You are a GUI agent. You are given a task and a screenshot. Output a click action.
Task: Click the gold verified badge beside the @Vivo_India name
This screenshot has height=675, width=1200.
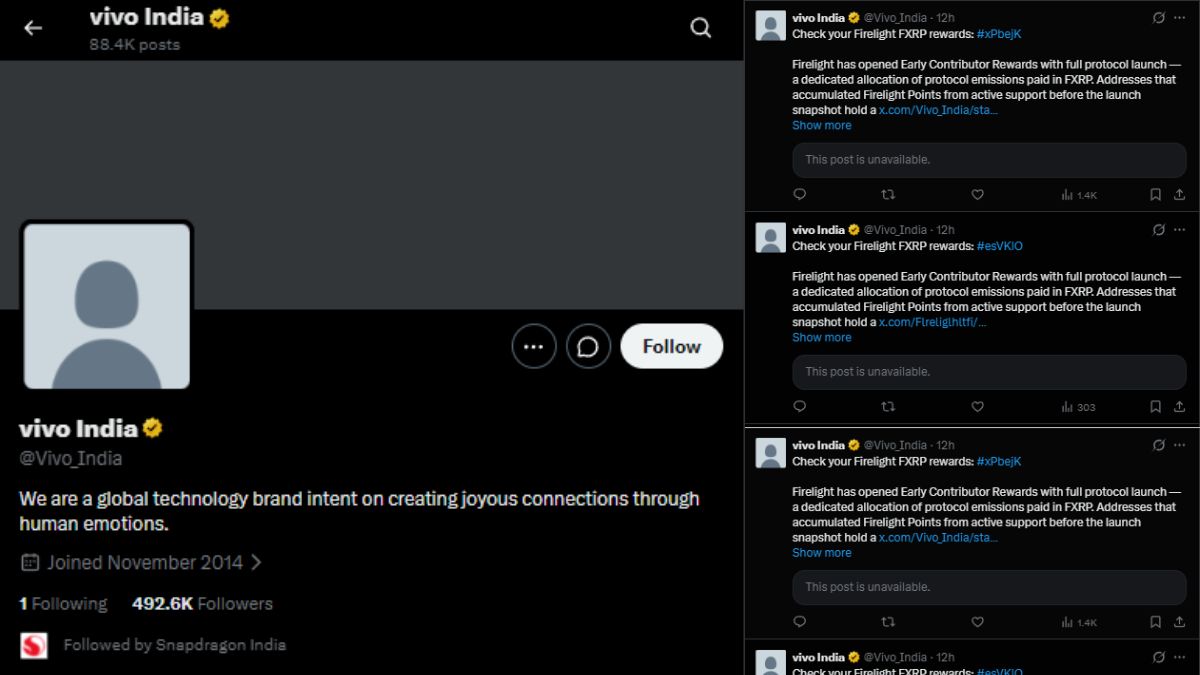point(152,428)
